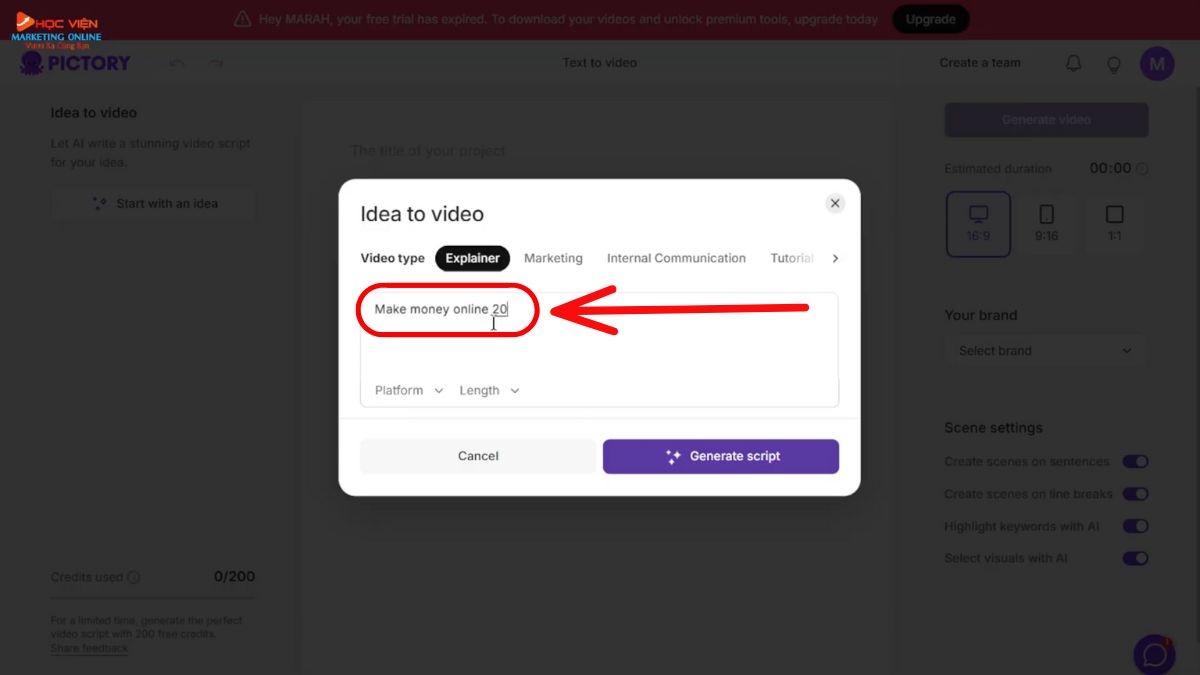
Task: Disable Highlight keywords with AI switch
Action: click(x=1135, y=526)
